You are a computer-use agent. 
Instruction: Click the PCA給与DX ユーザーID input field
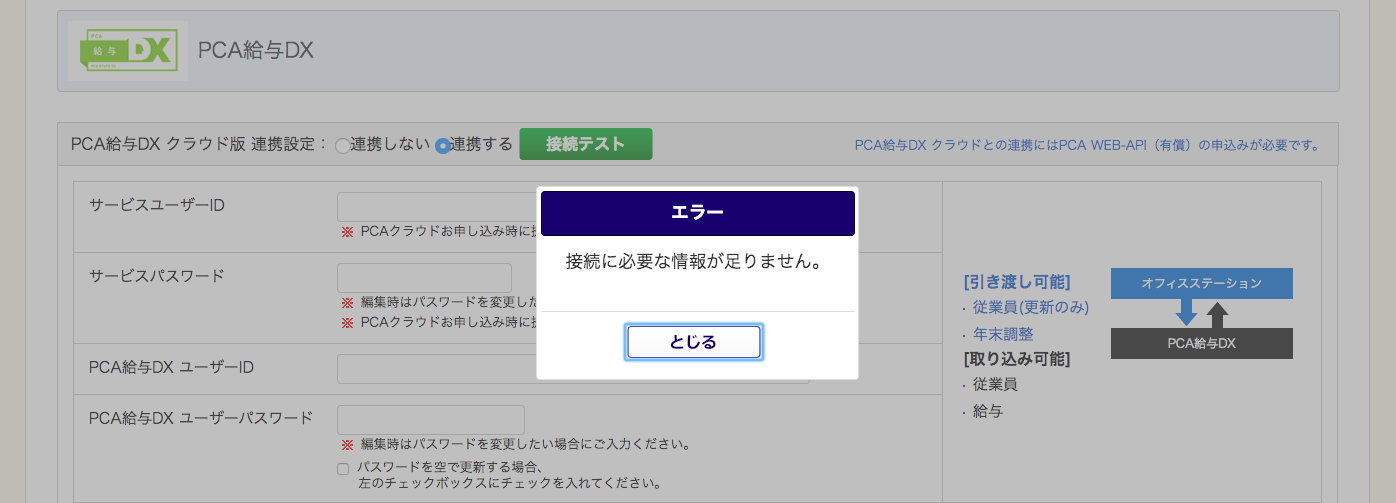pos(573,369)
